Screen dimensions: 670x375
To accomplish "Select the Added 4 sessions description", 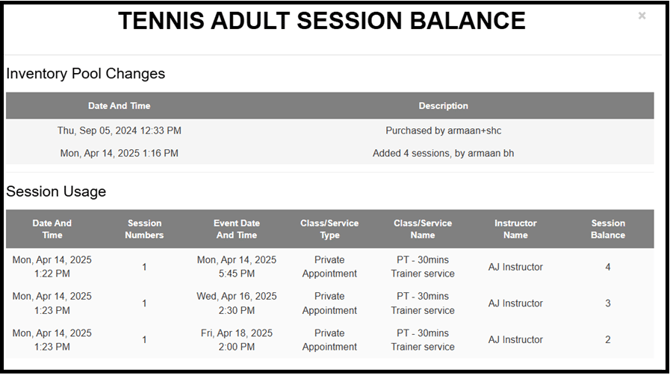I will pos(443,153).
